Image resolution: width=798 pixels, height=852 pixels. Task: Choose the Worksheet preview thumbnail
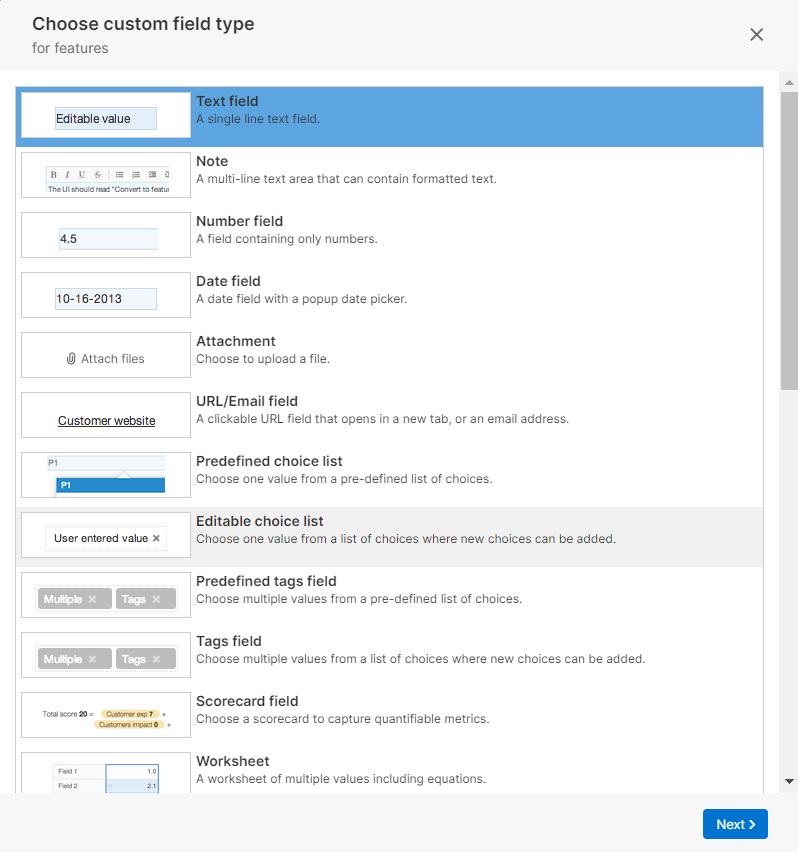[106, 775]
